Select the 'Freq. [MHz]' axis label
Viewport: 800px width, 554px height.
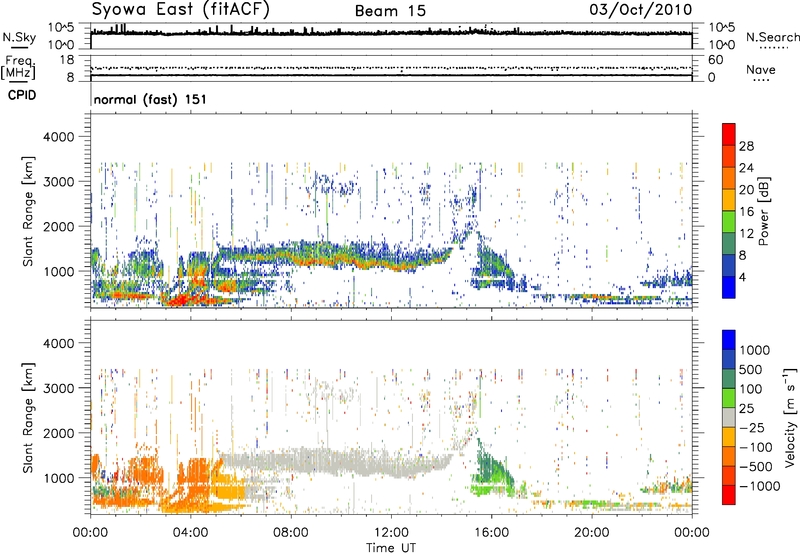point(18,68)
